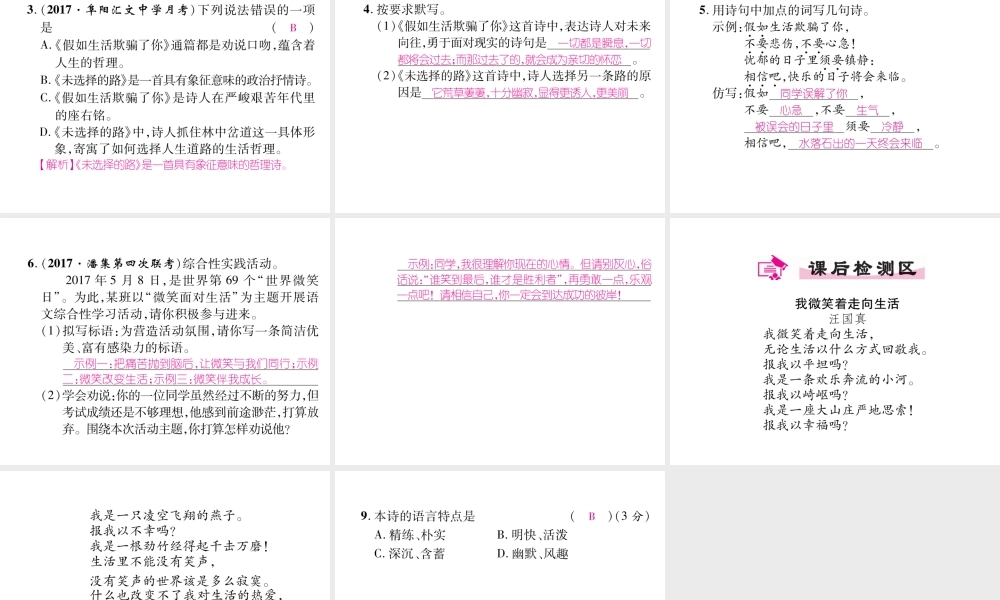Viewport: 1000px width, 600px height.
Task: Click the poem line 报我以幸福吗?
Action: (x=806, y=425)
